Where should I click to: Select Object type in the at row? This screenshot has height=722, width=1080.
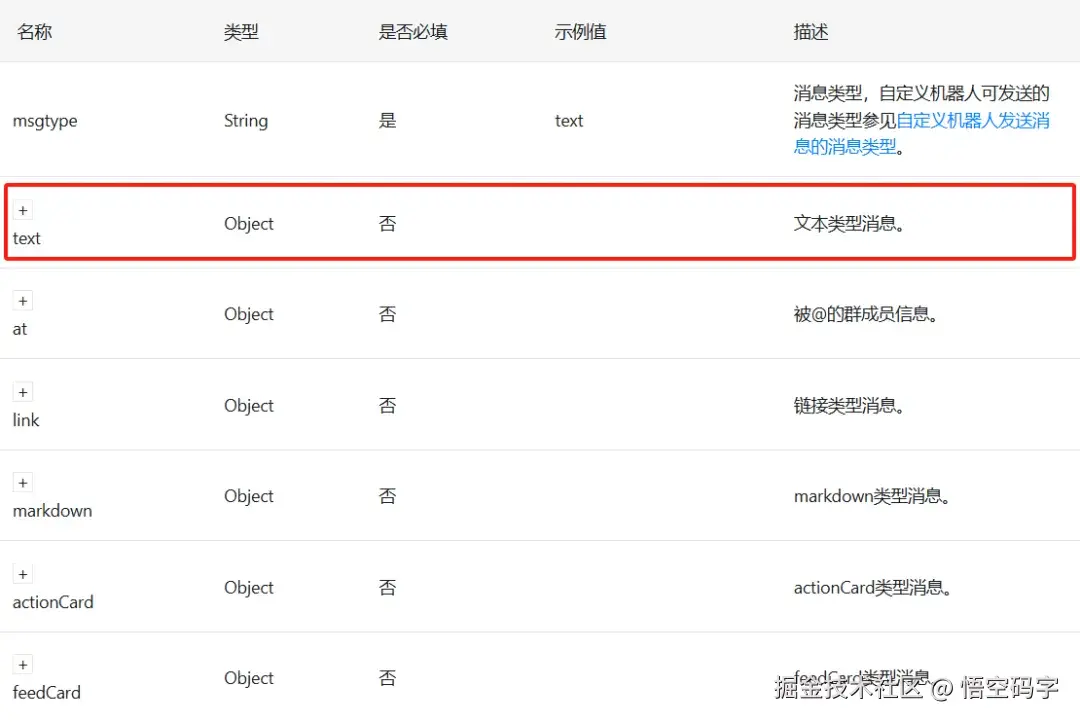[249, 314]
